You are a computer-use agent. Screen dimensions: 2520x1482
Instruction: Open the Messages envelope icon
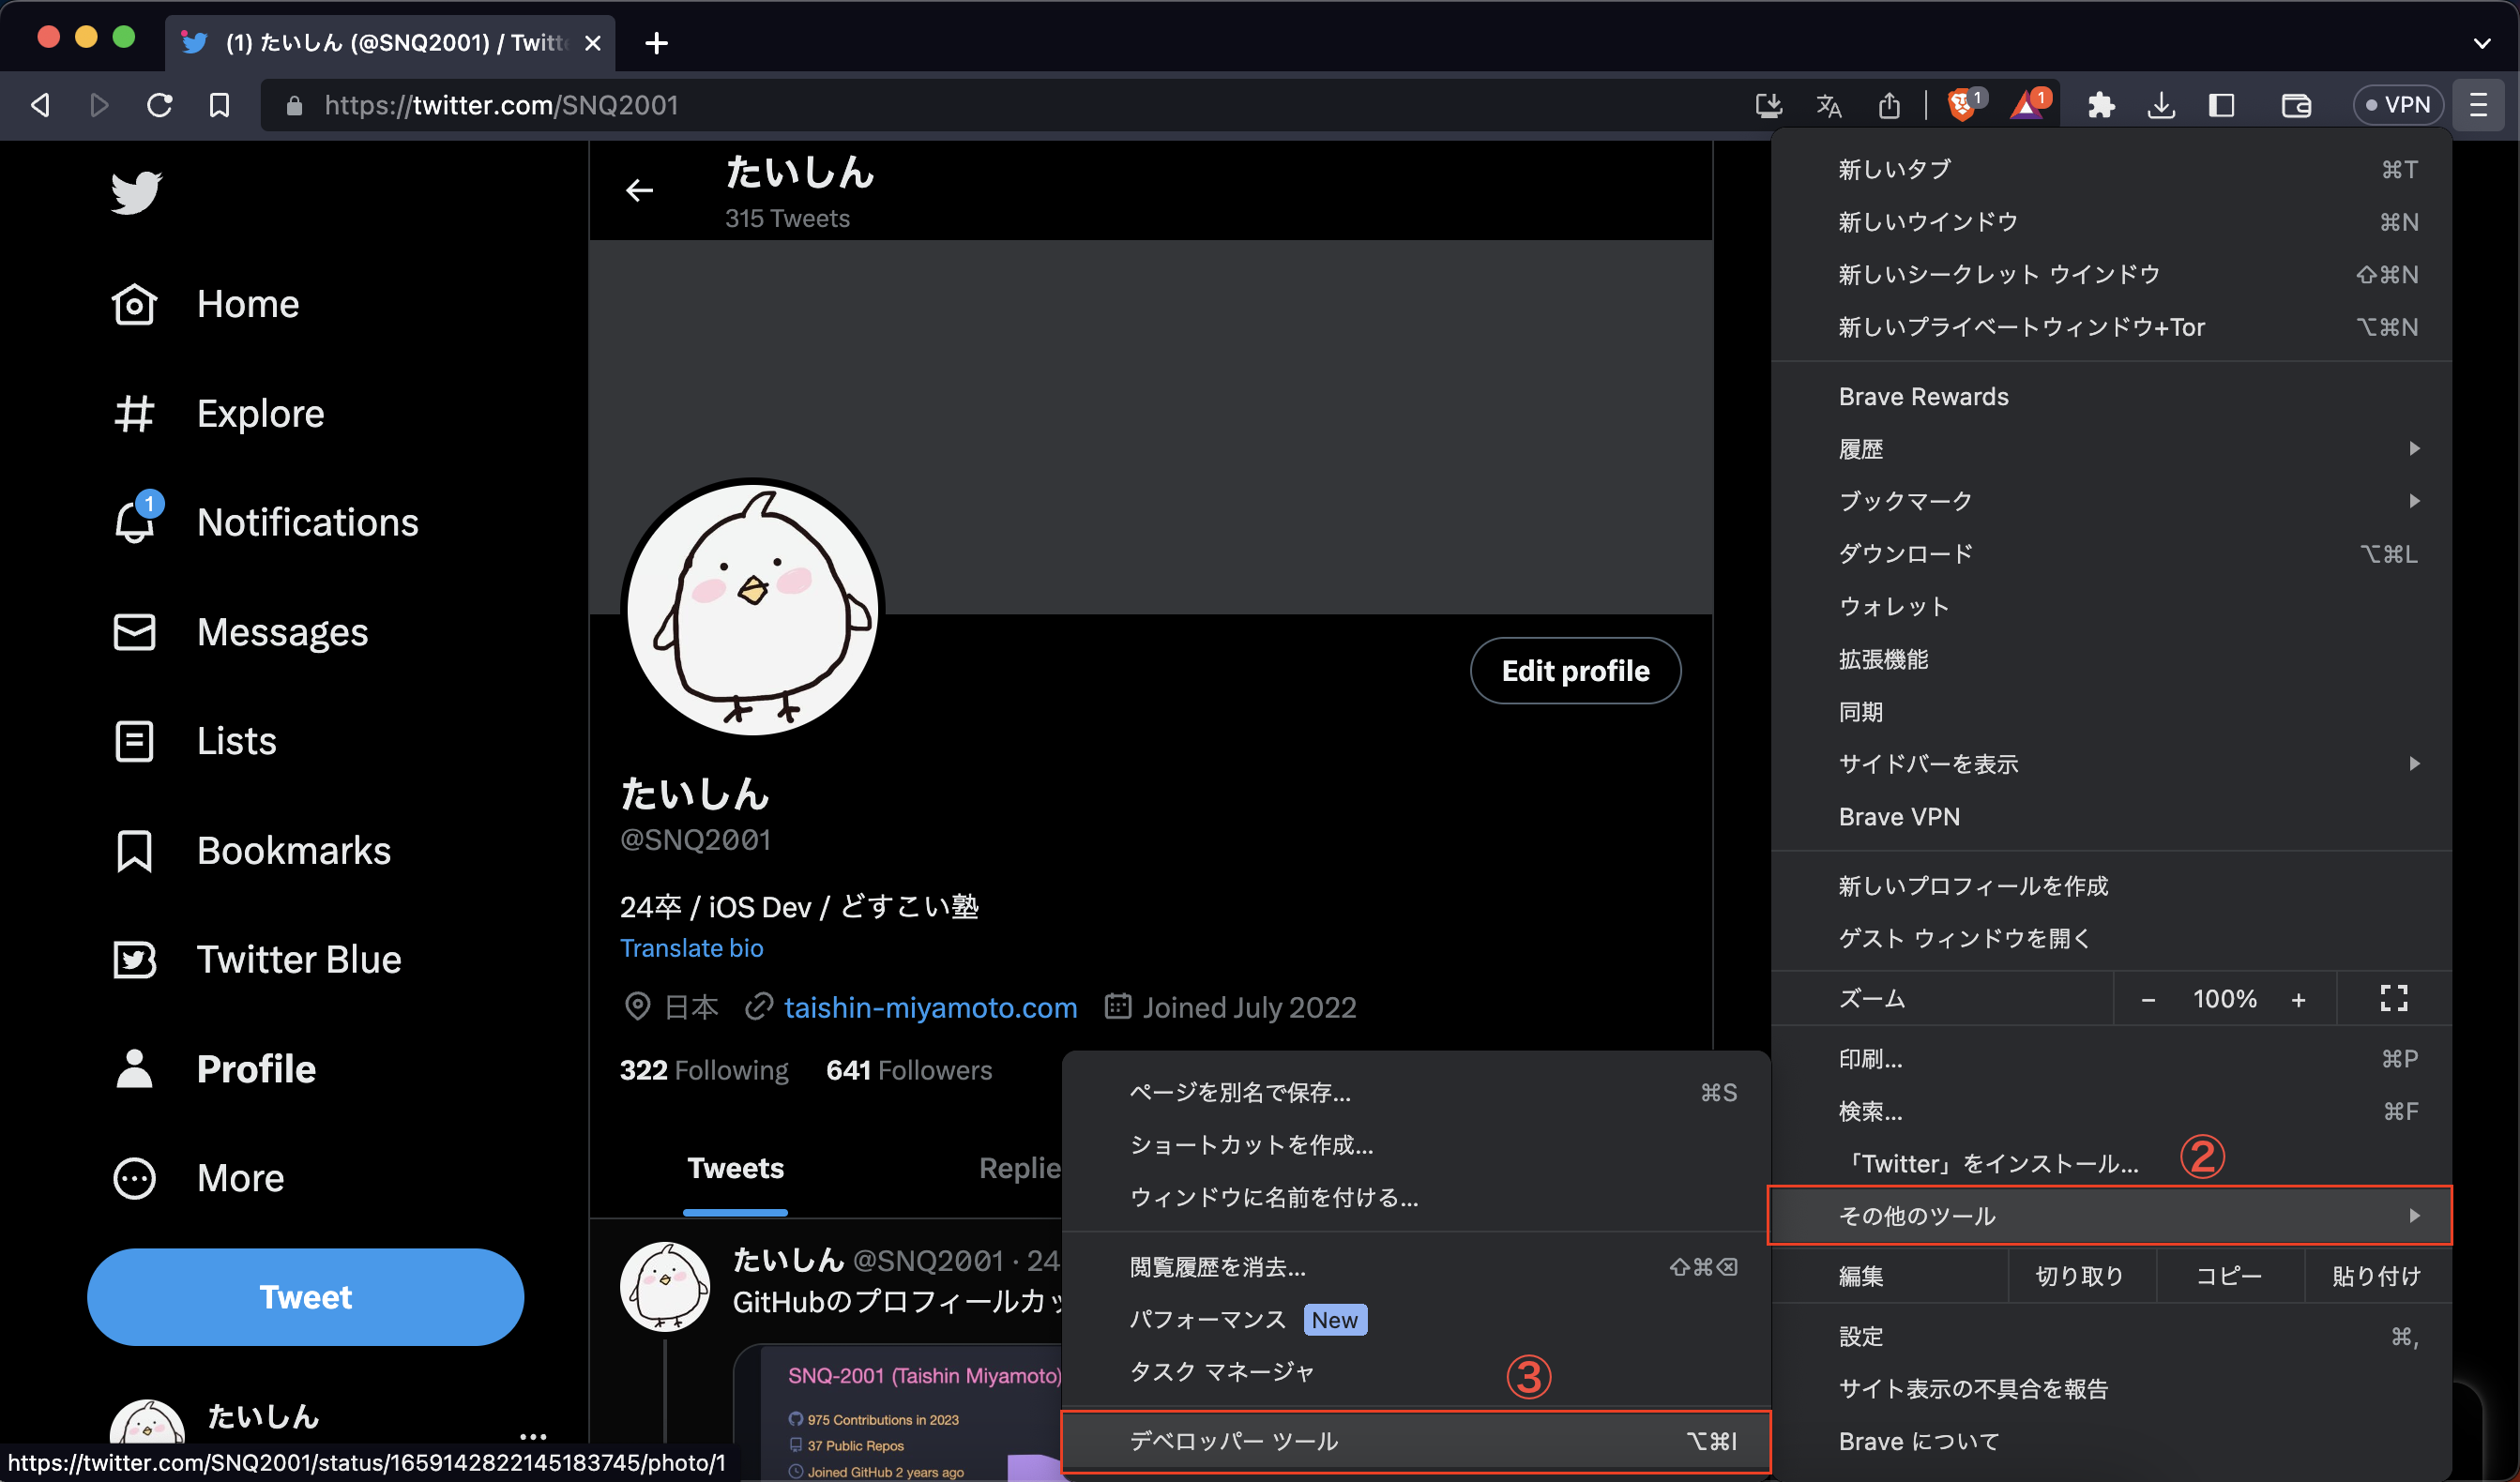134,631
